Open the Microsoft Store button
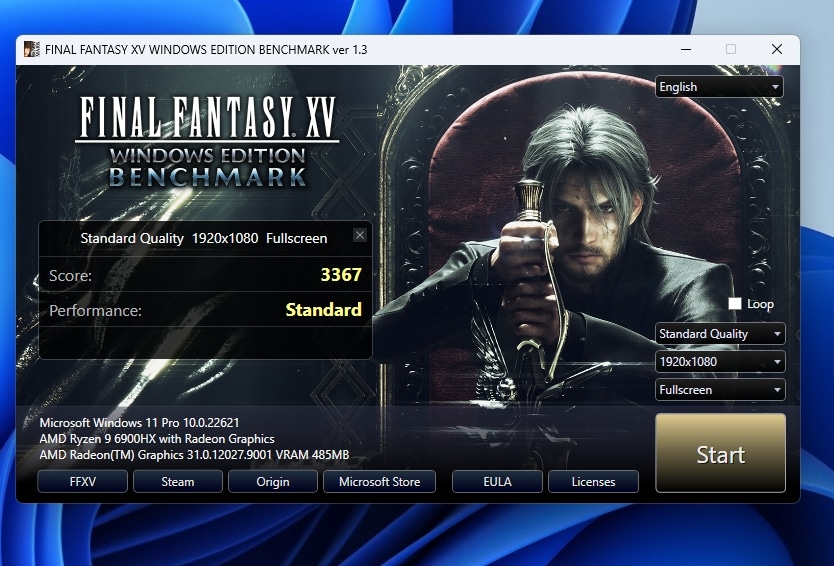Image resolution: width=834 pixels, height=566 pixels. coord(379,482)
